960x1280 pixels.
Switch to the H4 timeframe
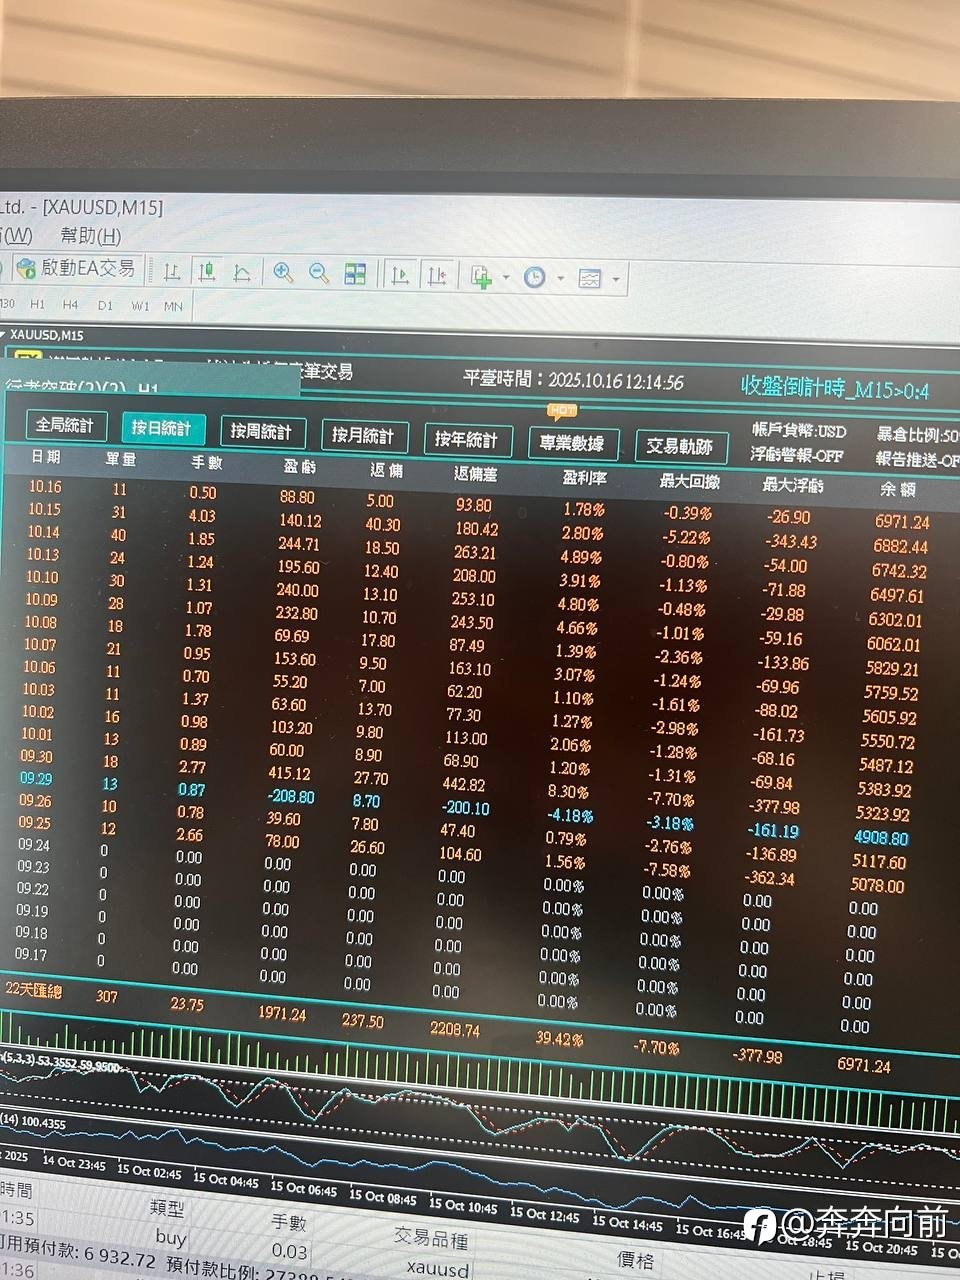[70, 305]
